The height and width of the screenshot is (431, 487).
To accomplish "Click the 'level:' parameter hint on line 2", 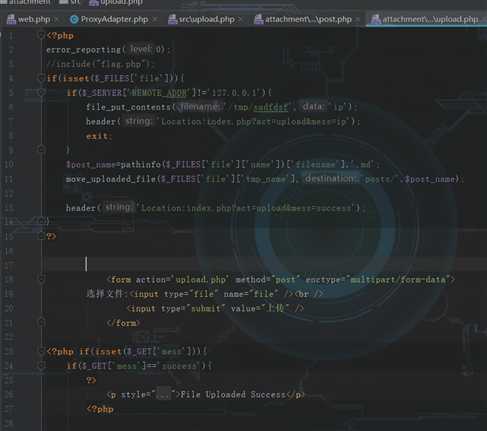I will click(x=140, y=49).
